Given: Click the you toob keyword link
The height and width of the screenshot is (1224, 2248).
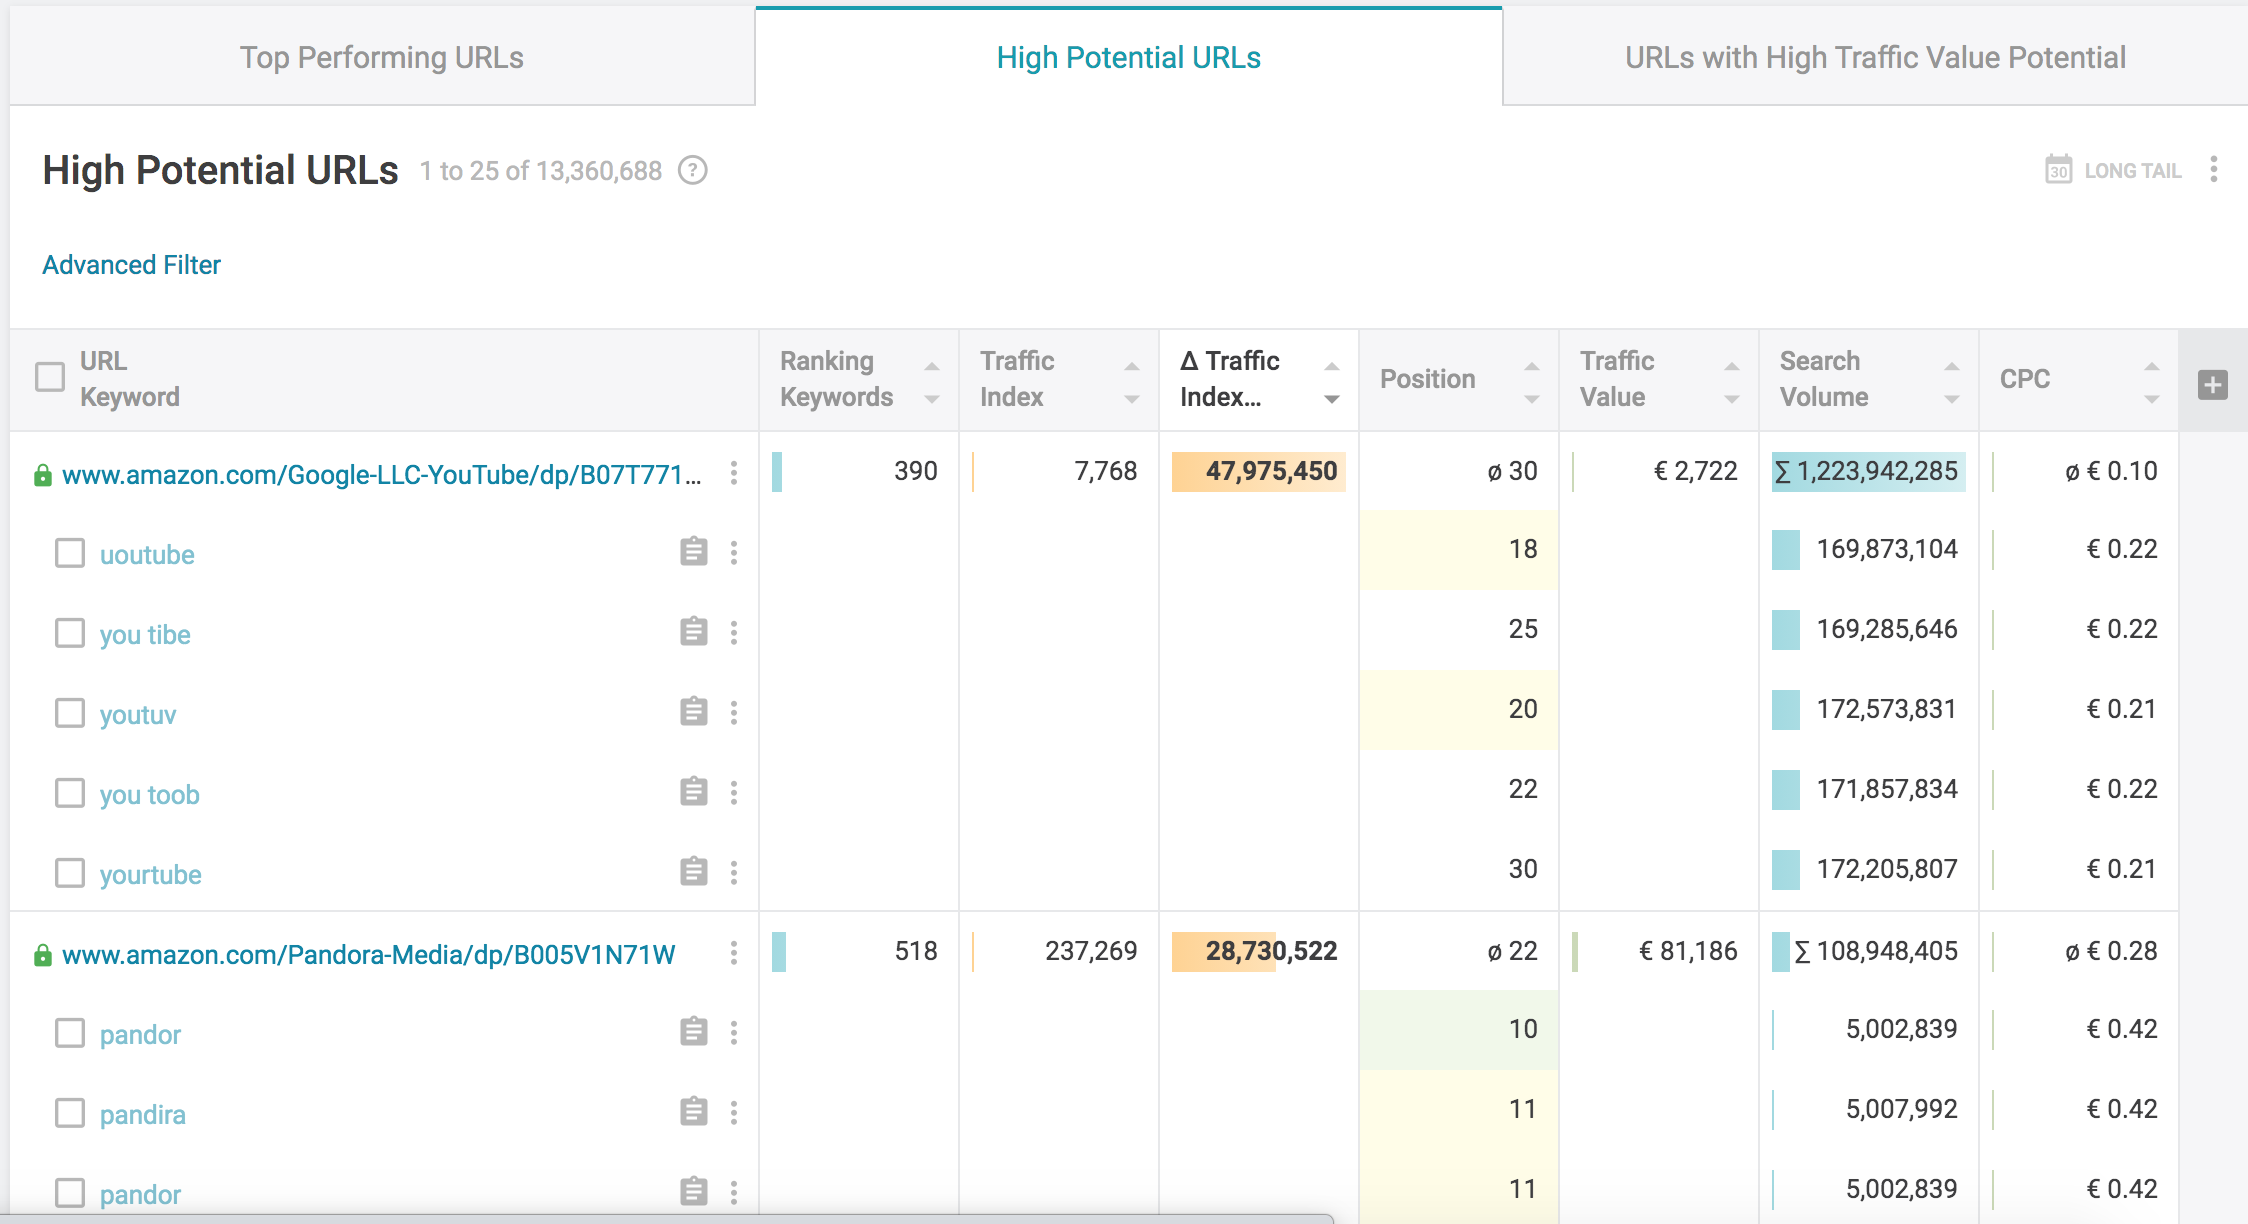Looking at the screenshot, I should 150,795.
